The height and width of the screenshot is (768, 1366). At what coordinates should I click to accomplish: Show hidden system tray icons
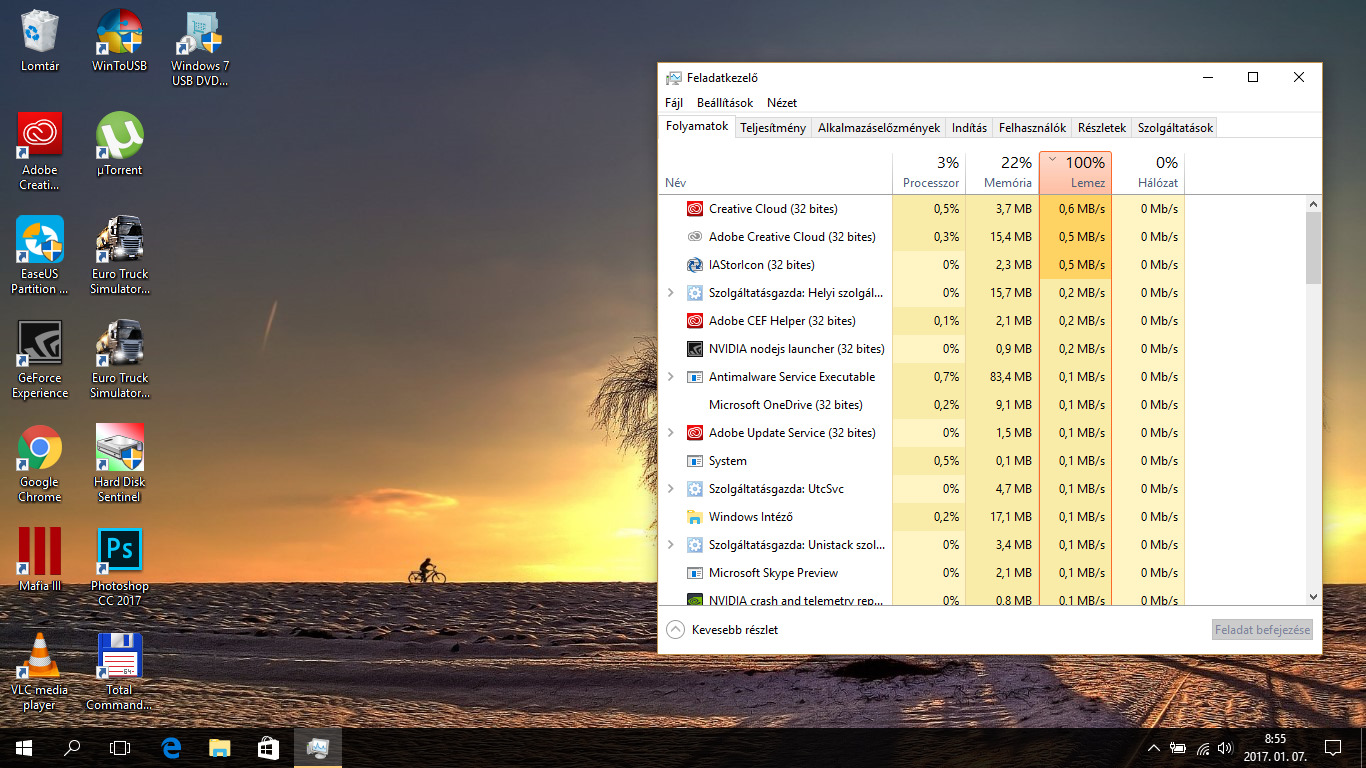click(1154, 748)
